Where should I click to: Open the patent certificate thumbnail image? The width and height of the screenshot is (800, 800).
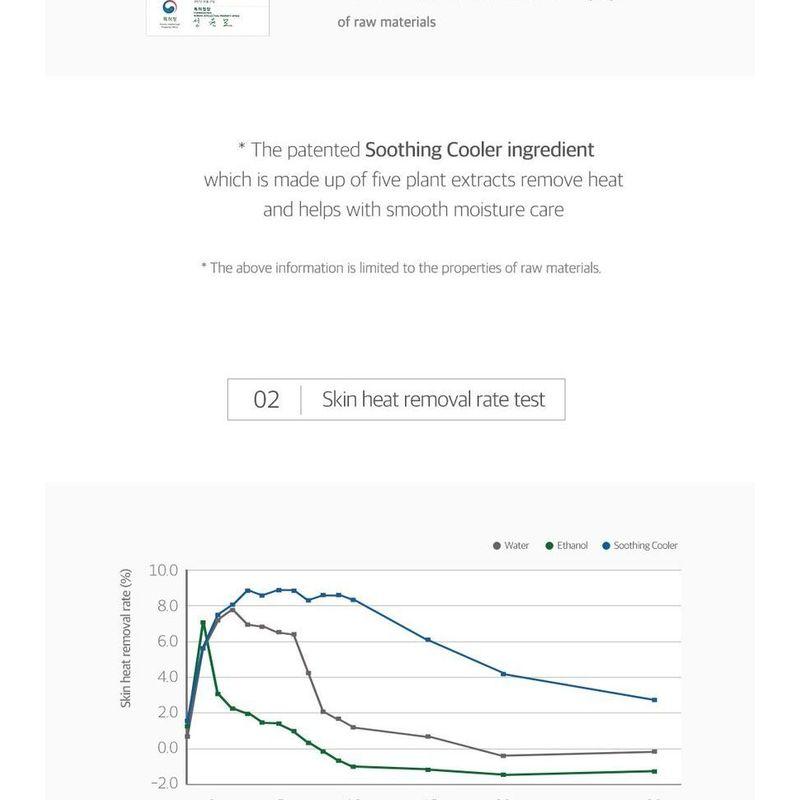[x=208, y=18]
